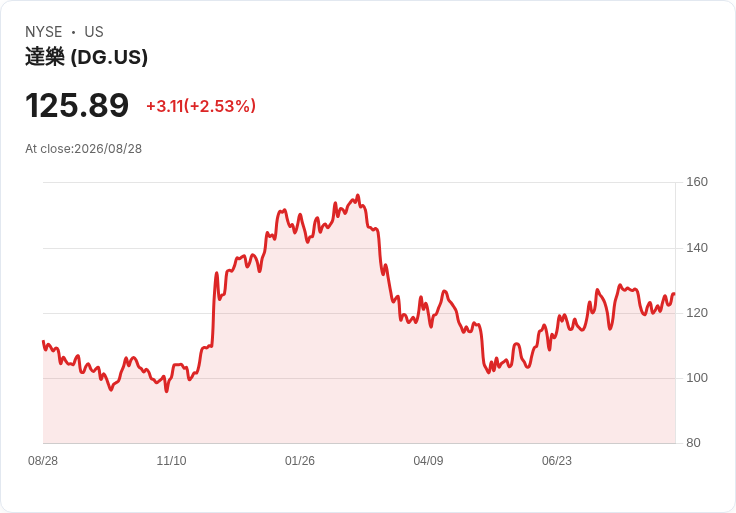This screenshot has width=736, height=513.
Task: Click the 80 price axis label
Action: point(693,443)
